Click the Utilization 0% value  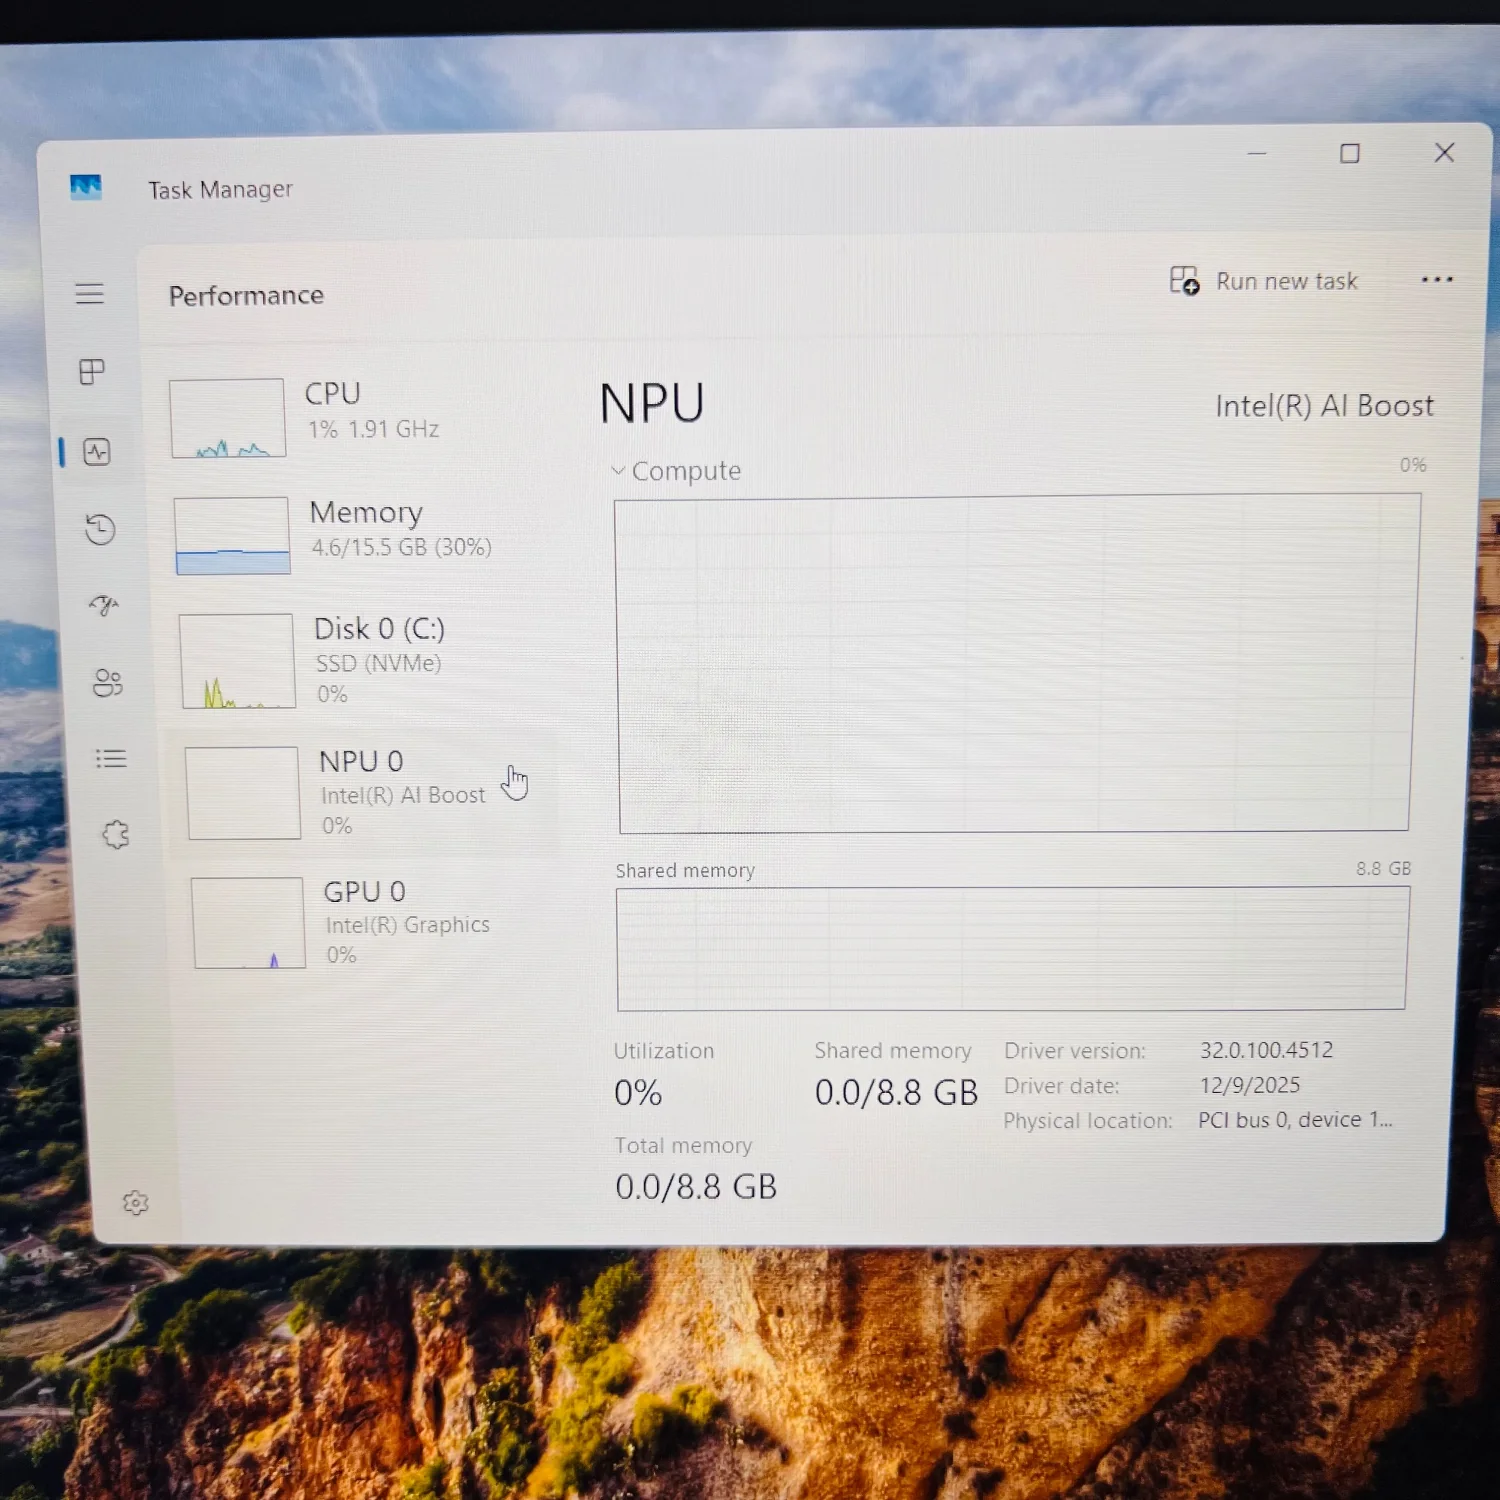[x=638, y=1093]
